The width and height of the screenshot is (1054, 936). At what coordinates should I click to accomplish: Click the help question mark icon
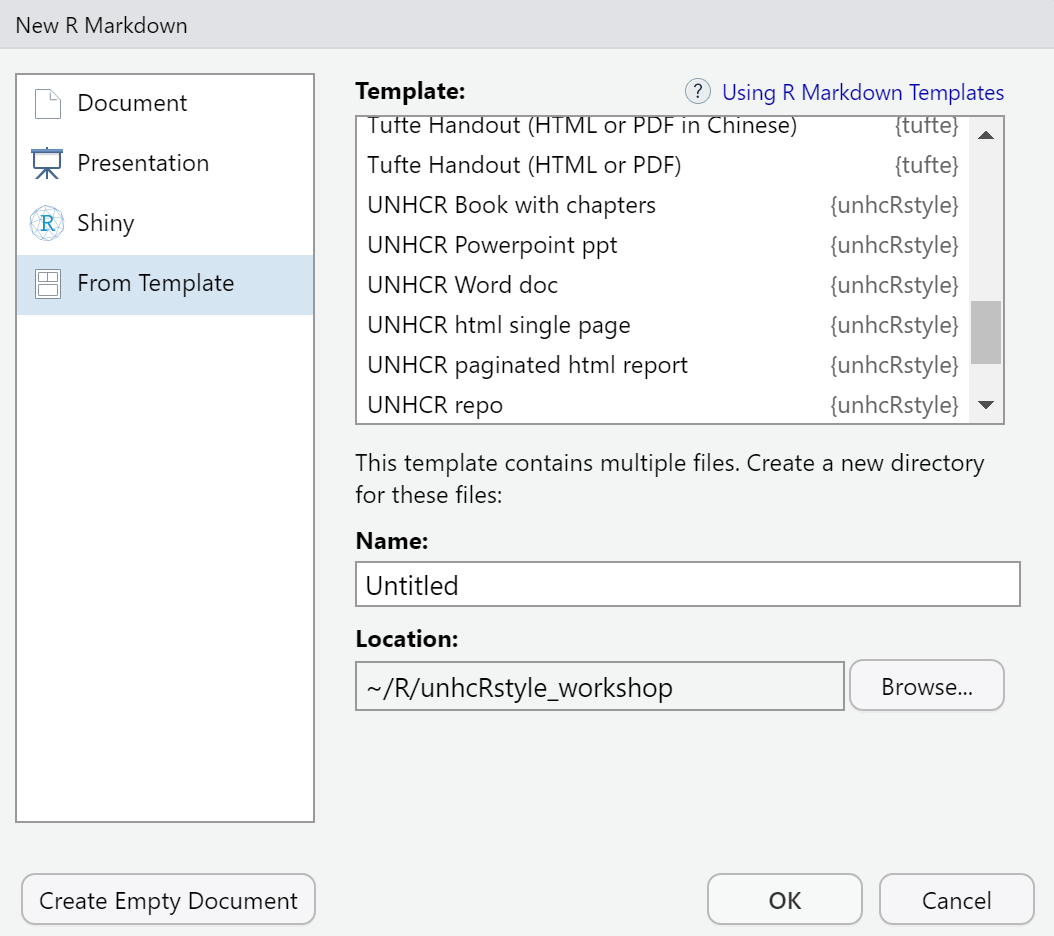[698, 91]
